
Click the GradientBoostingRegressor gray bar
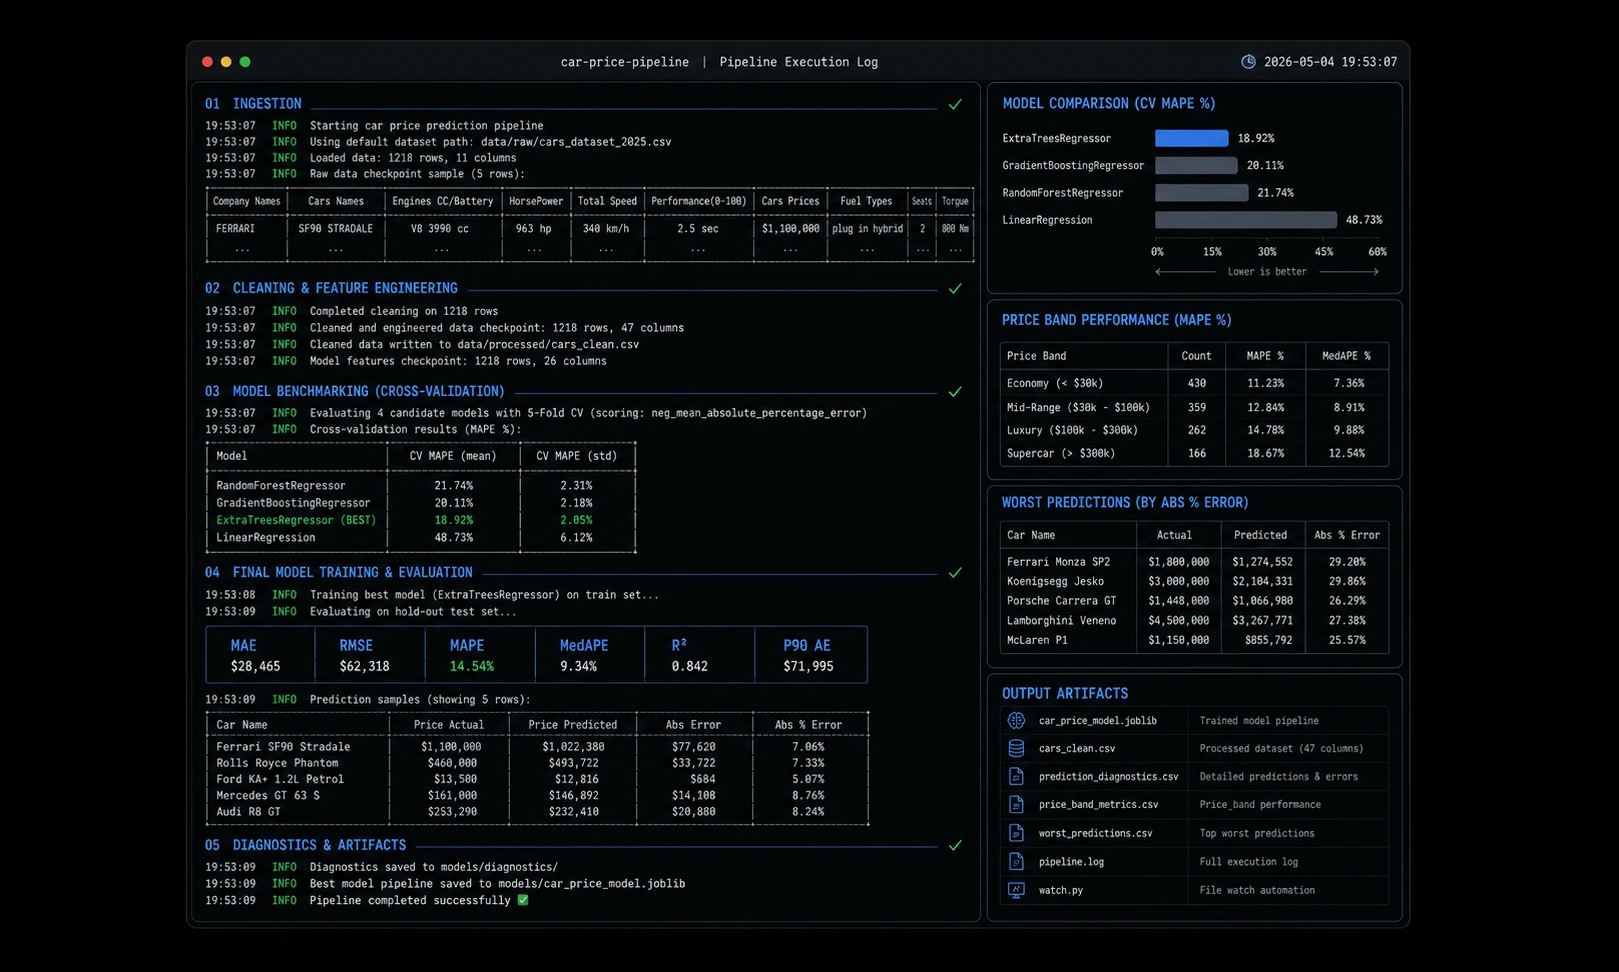tap(1196, 165)
